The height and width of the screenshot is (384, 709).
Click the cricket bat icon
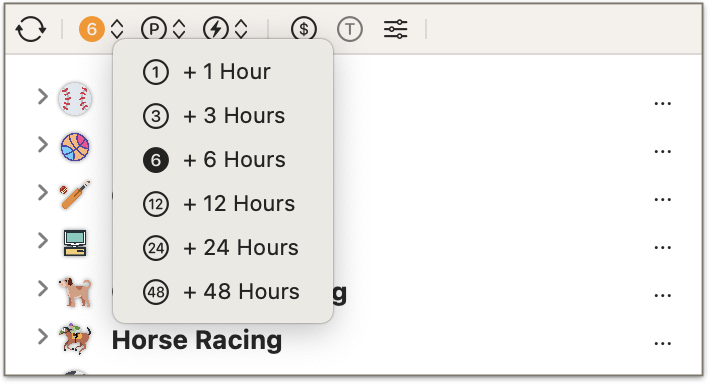tap(75, 194)
